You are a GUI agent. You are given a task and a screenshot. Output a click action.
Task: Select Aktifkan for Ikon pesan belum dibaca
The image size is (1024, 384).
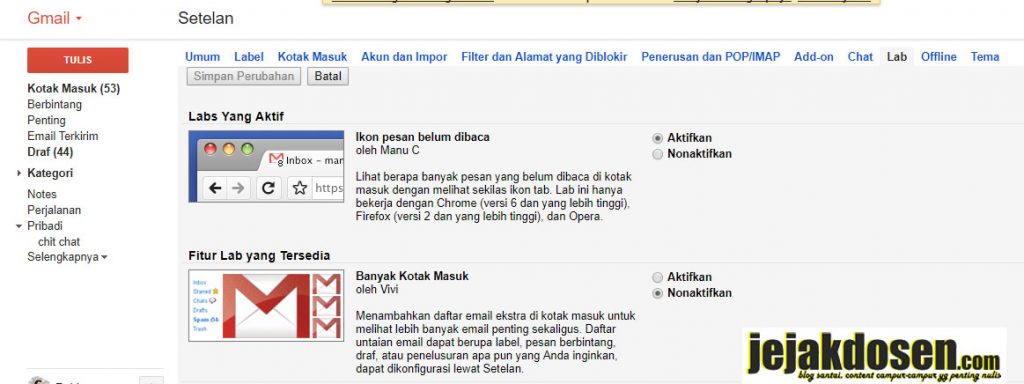[x=658, y=138]
